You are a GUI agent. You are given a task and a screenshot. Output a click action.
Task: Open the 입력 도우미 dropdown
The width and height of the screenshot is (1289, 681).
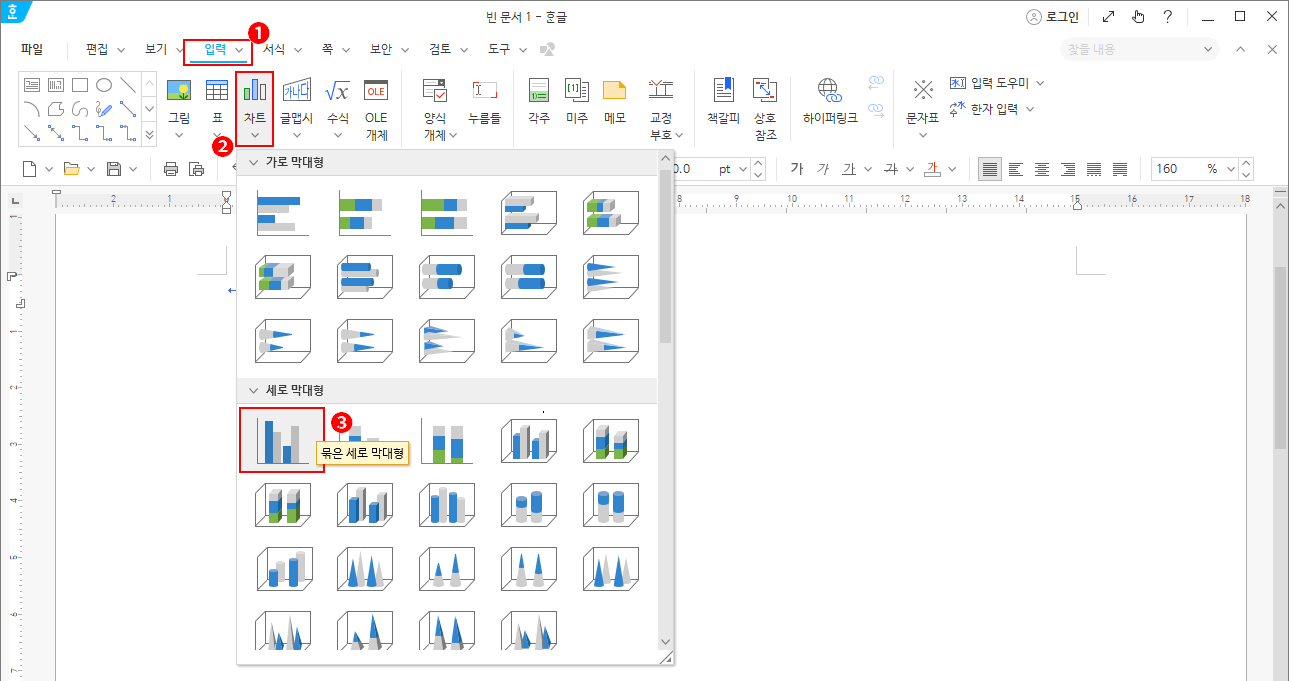1040,83
